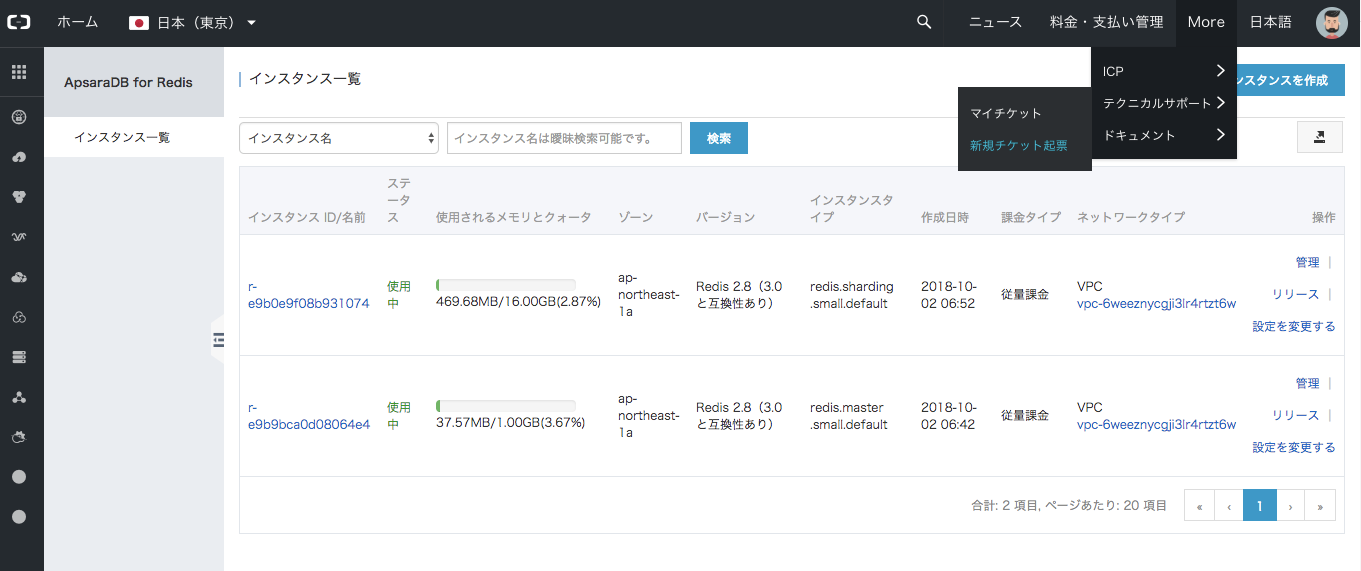1361x571 pixels.
Task: Click the upper plain circle sidebar icon
Action: 19,477
